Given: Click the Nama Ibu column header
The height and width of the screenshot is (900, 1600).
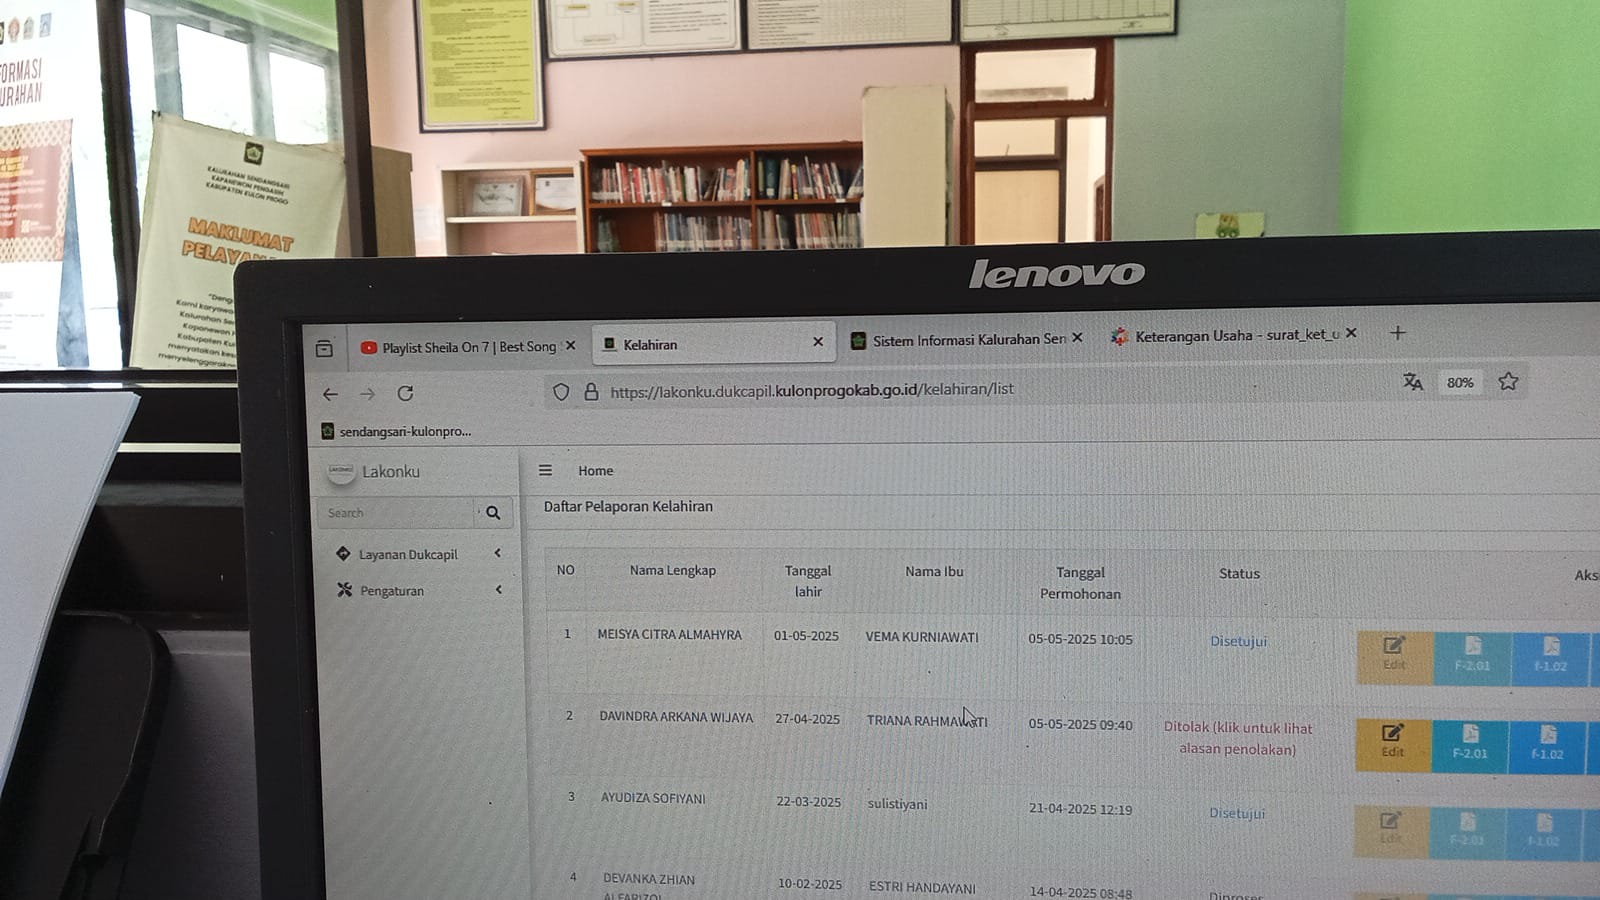Looking at the screenshot, I should (934, 571).
